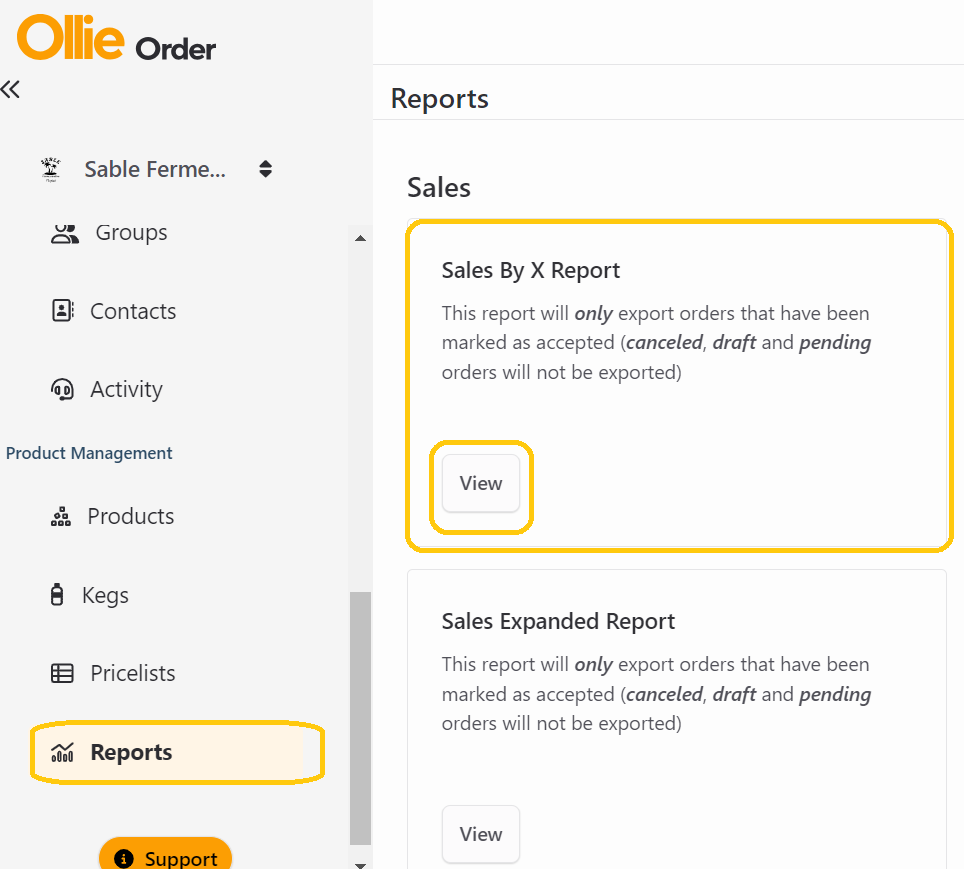This screenshot has width=964, height=869.
Task: Select Reports in the sidebar
Action: pos(177,752)
